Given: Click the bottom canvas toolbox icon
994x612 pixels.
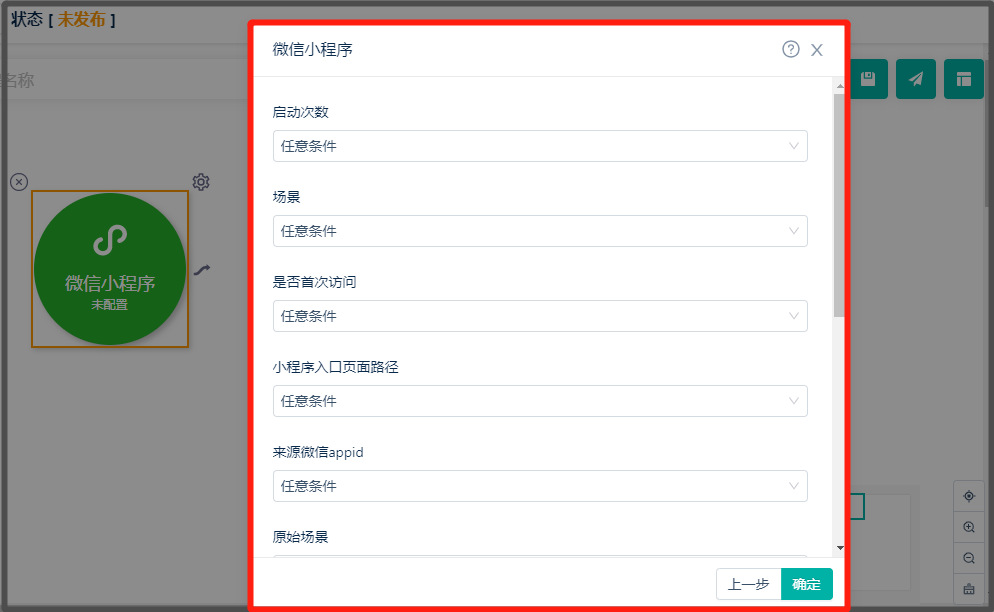Looking at the screenshot, I should tap(969, 589).
